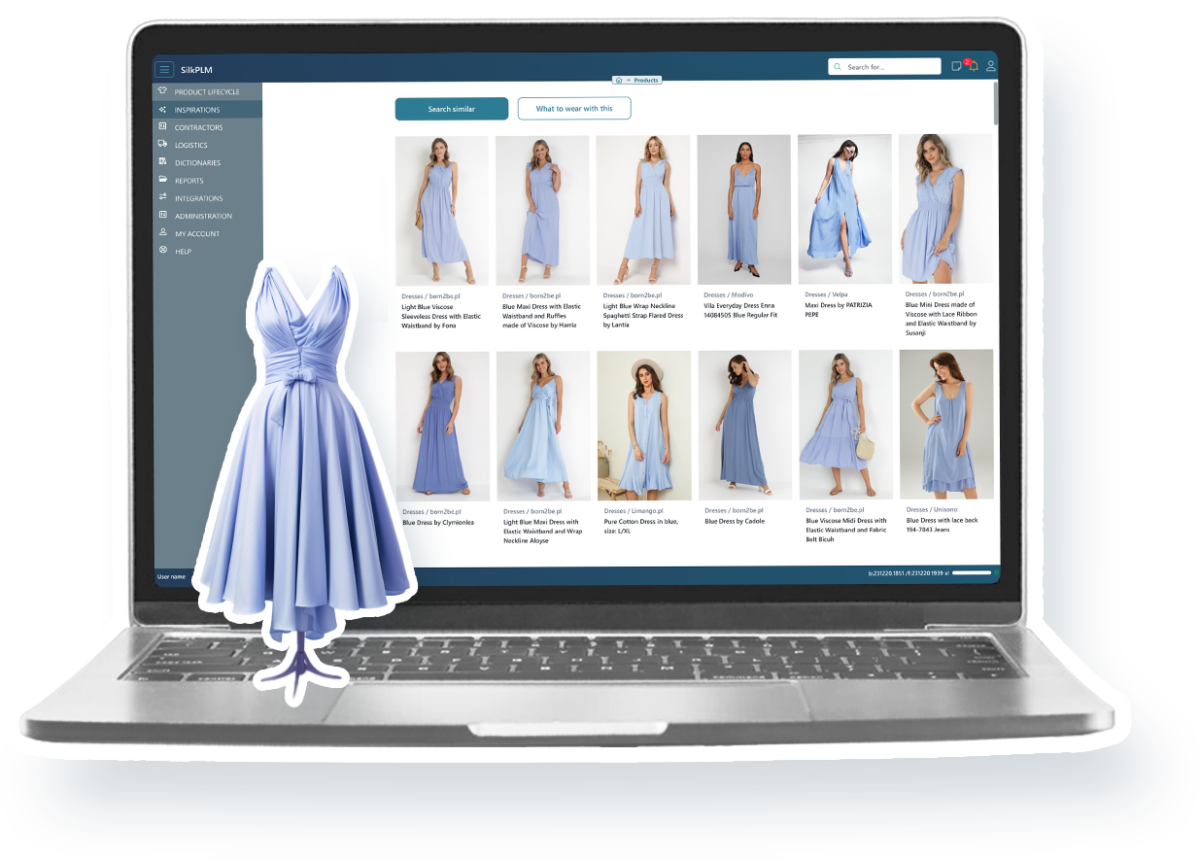1200x860 pixels.
Task: Click the chat bubble icon near the bell
Action: (x=957, y=66)
